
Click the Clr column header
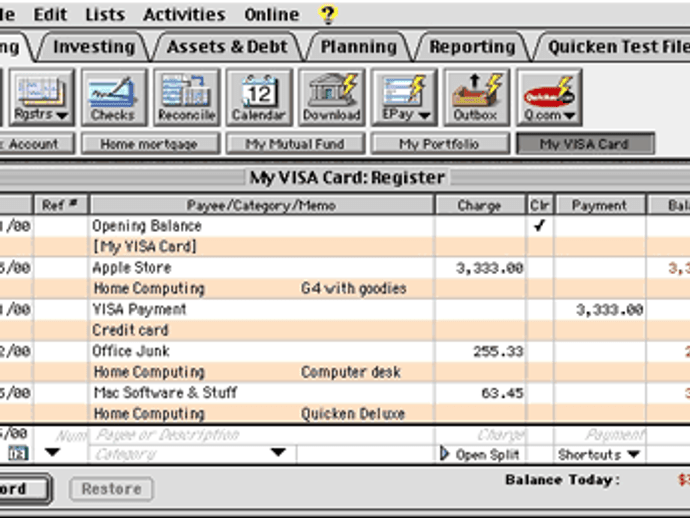click(540, 205)
